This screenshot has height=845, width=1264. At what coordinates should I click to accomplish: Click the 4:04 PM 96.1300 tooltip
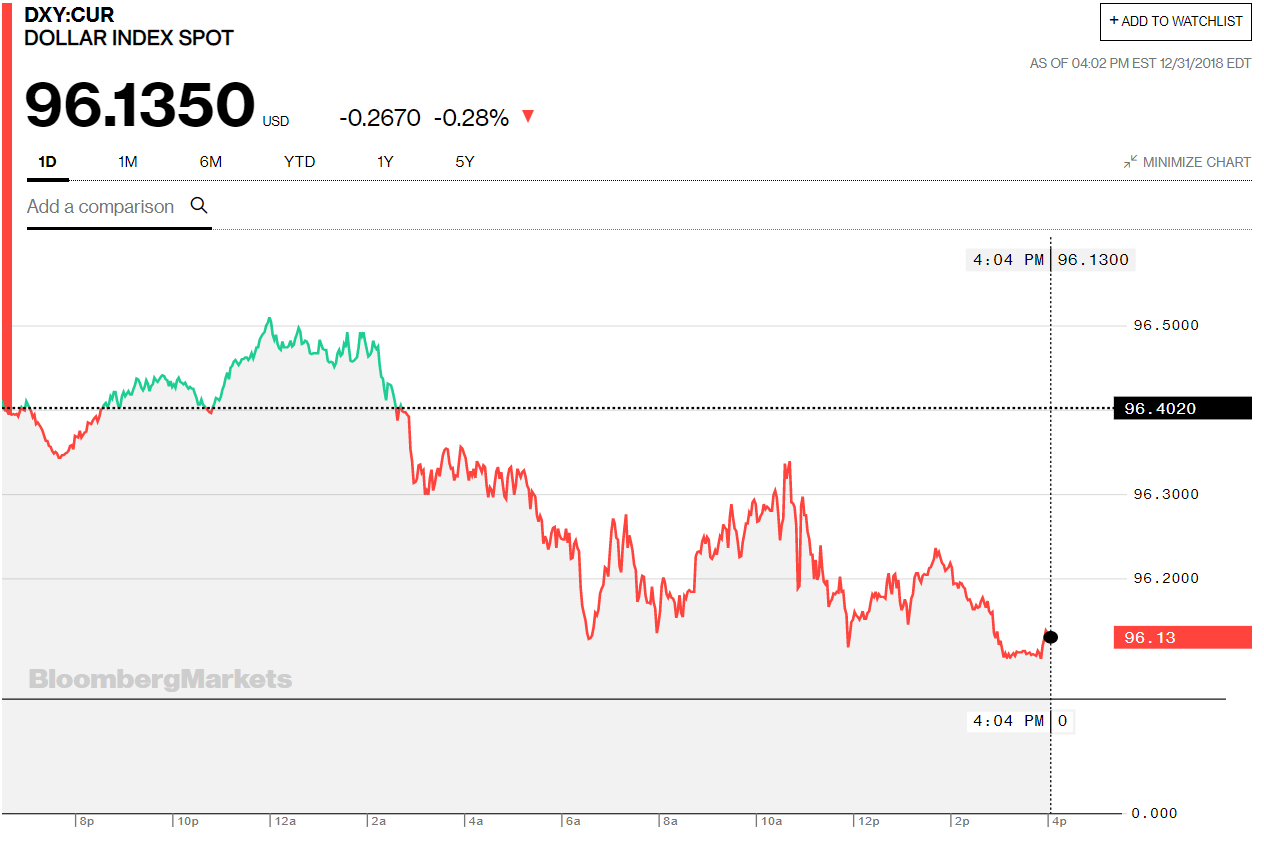tap(1051, 260)
